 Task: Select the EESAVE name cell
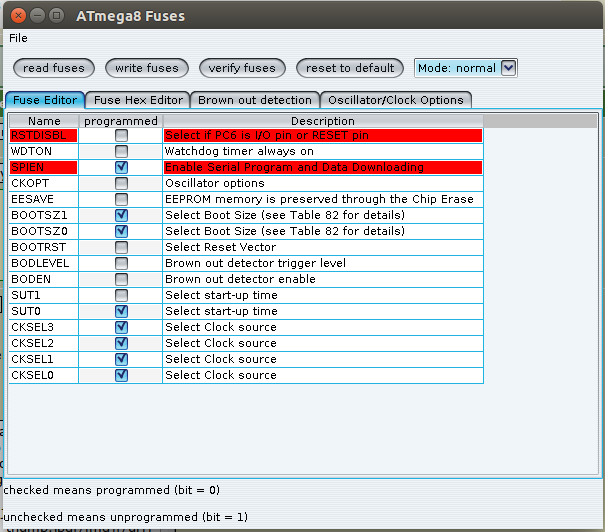(x=44, y=199)
